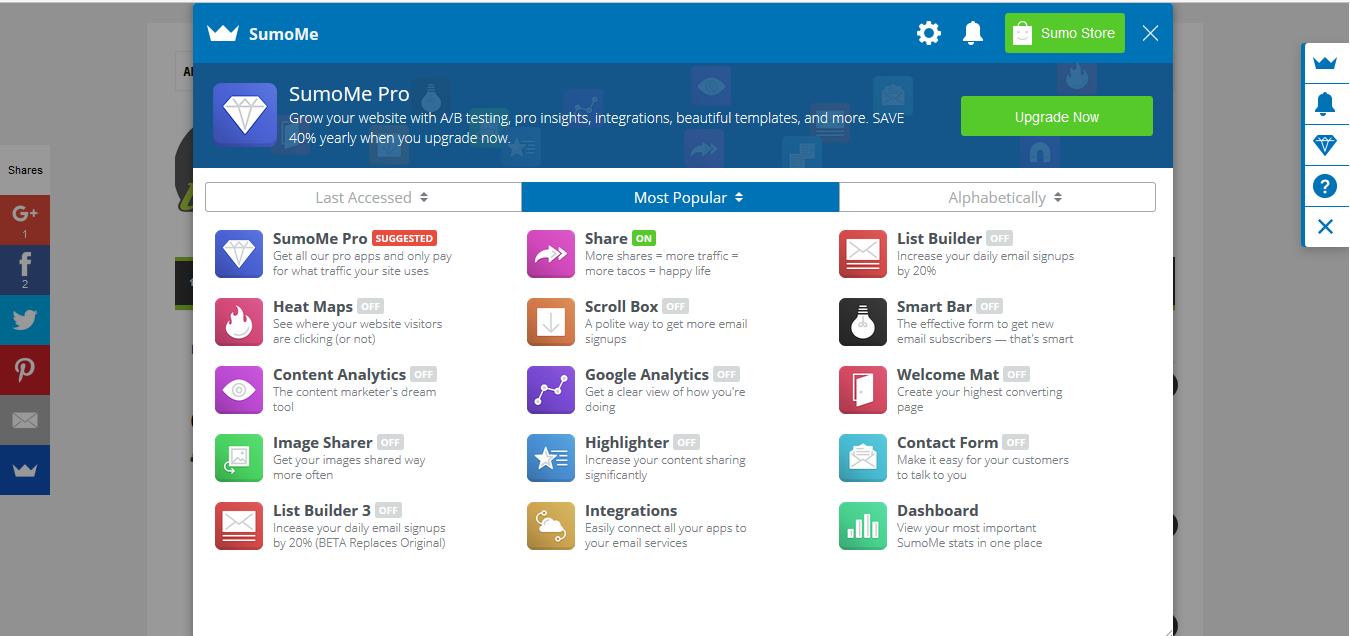Open the List Builder app icon
1350x636 pixels.
[x=863, y=254]
